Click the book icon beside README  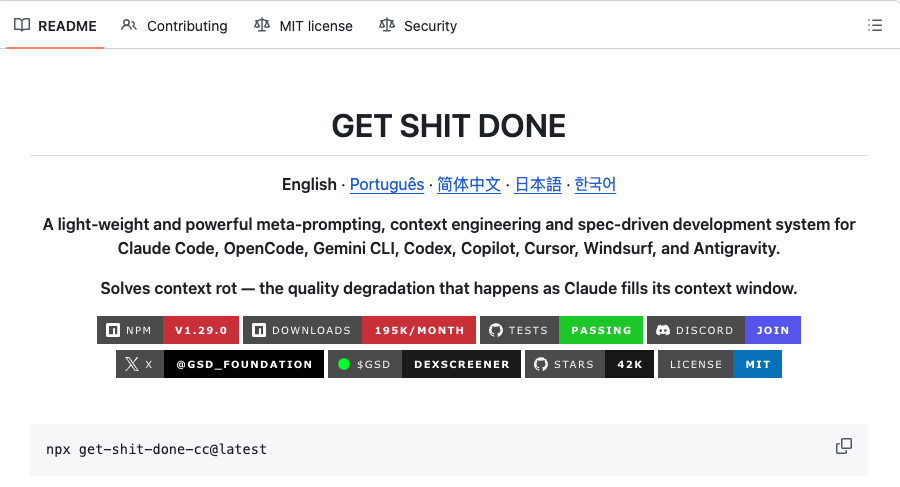pos(22,25)
